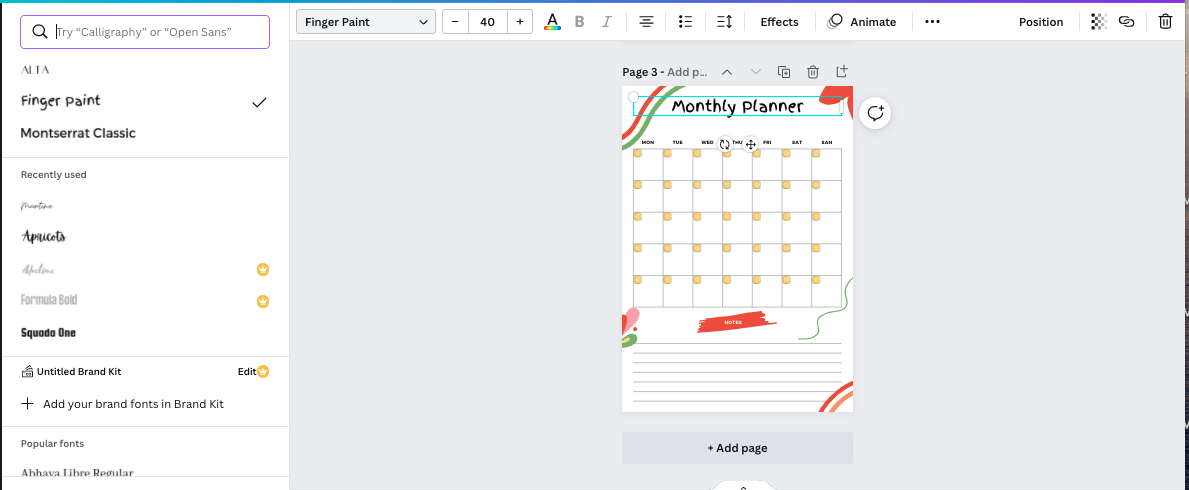Delete the selected element with the toolbar trash icon
This screenshot has height=490, width=1189.
pos(1165,22)
